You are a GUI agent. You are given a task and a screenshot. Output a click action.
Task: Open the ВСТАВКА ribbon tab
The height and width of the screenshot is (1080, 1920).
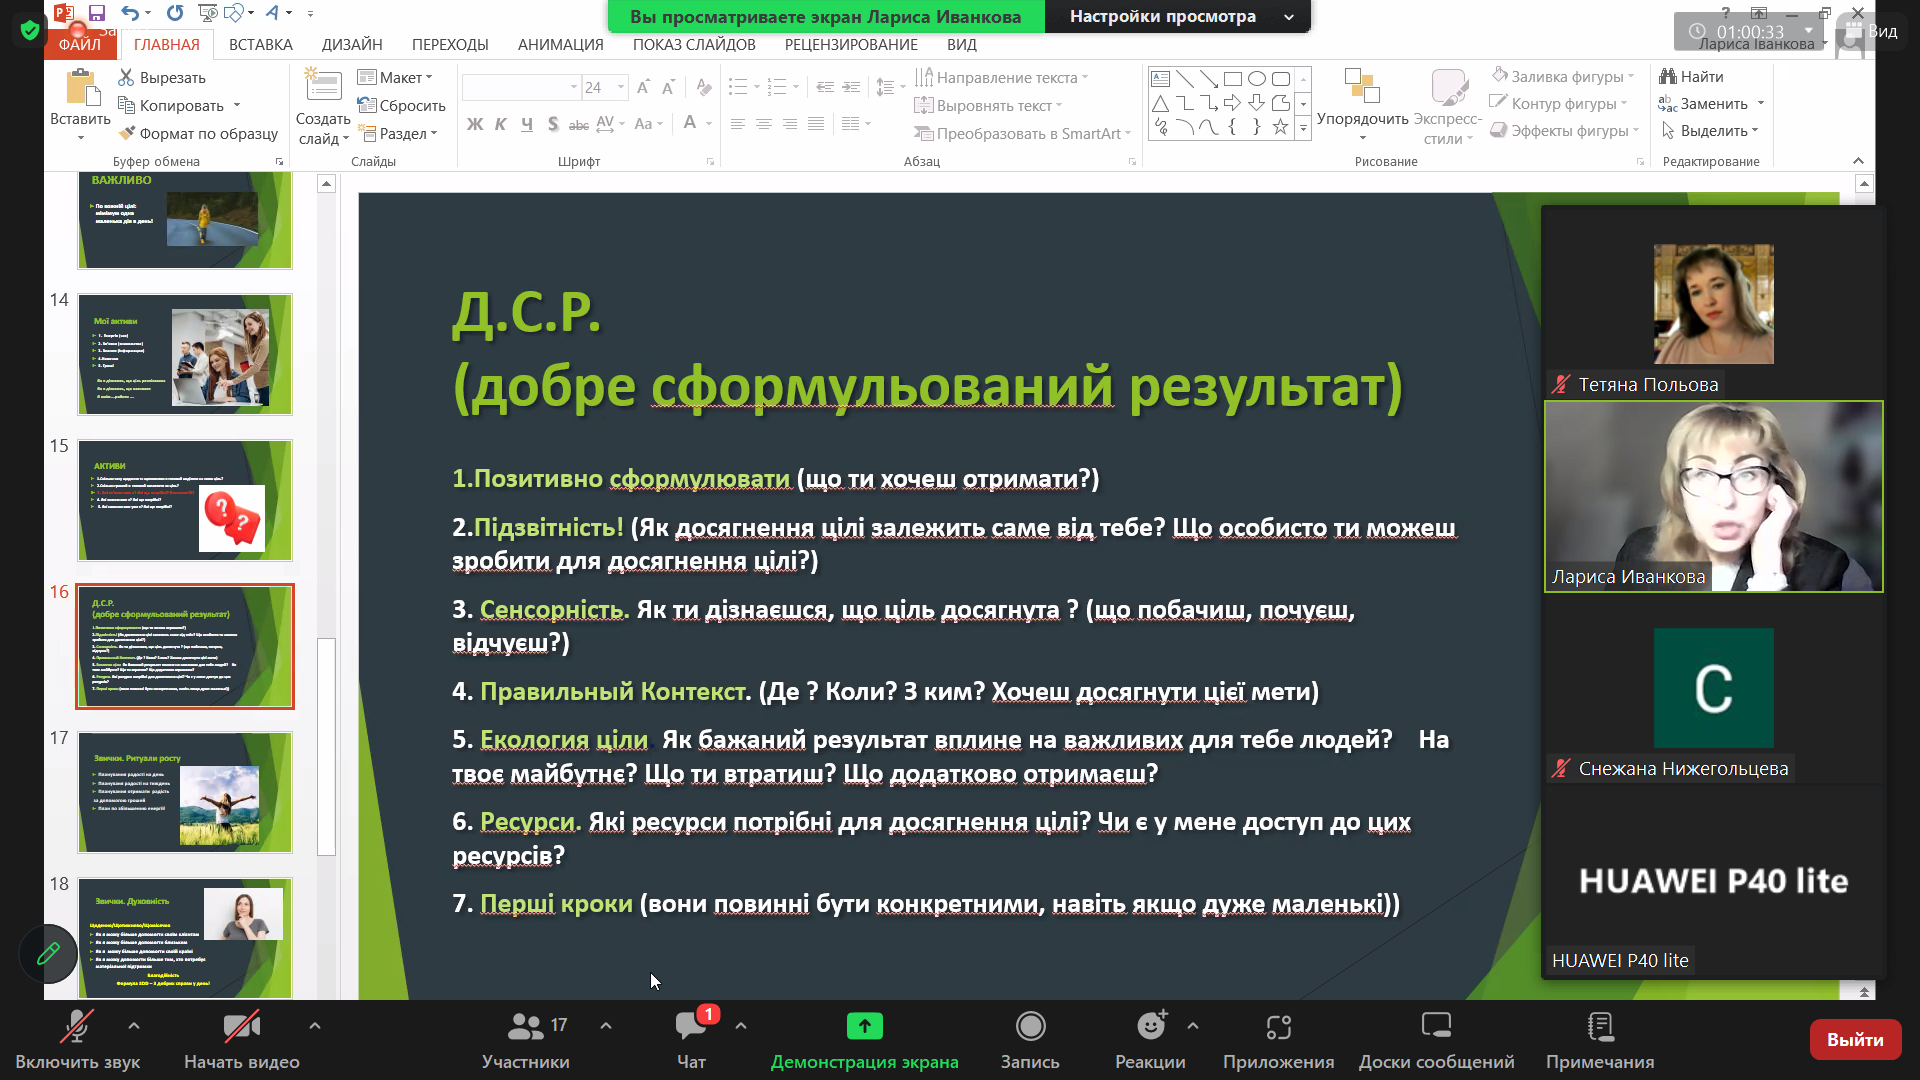pos(260,45)
